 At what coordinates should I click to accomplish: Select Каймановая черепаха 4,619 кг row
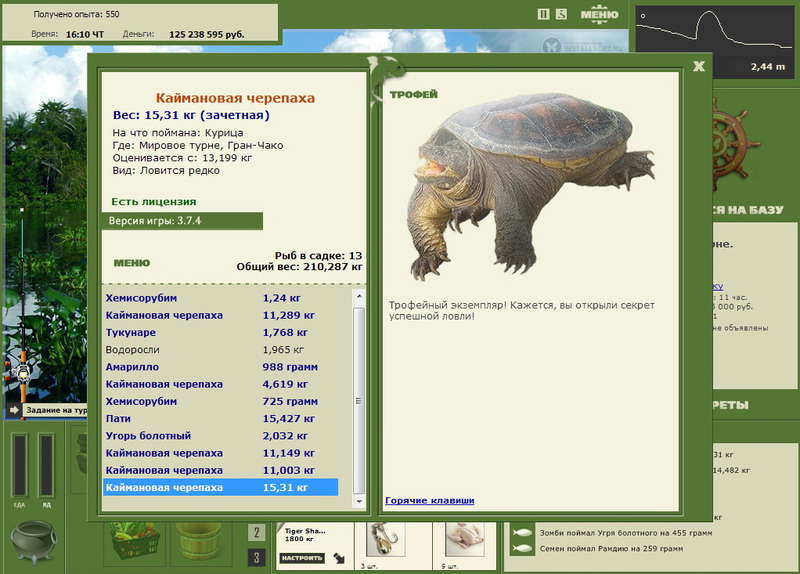click(220, 384)
